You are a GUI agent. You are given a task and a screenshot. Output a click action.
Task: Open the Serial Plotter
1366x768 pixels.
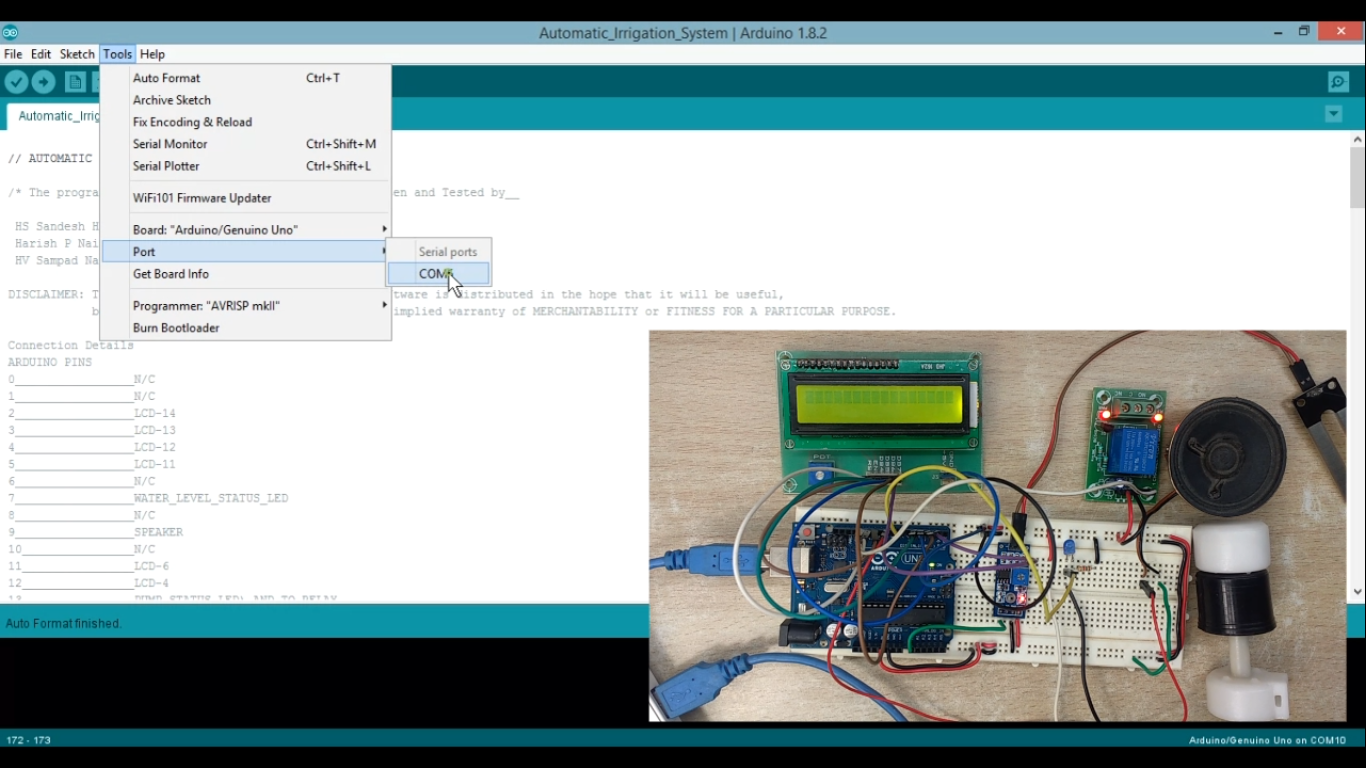click(x=166, y=166)
